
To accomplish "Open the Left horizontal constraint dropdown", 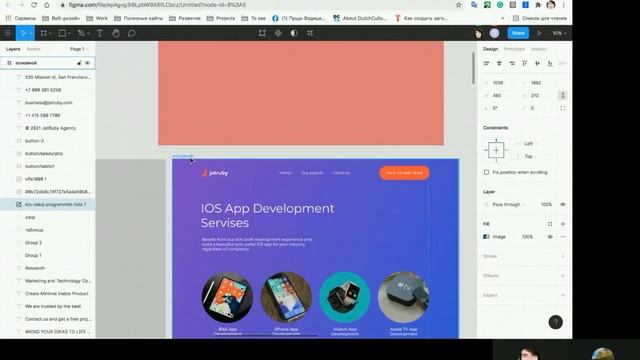I will click(531, 144).
